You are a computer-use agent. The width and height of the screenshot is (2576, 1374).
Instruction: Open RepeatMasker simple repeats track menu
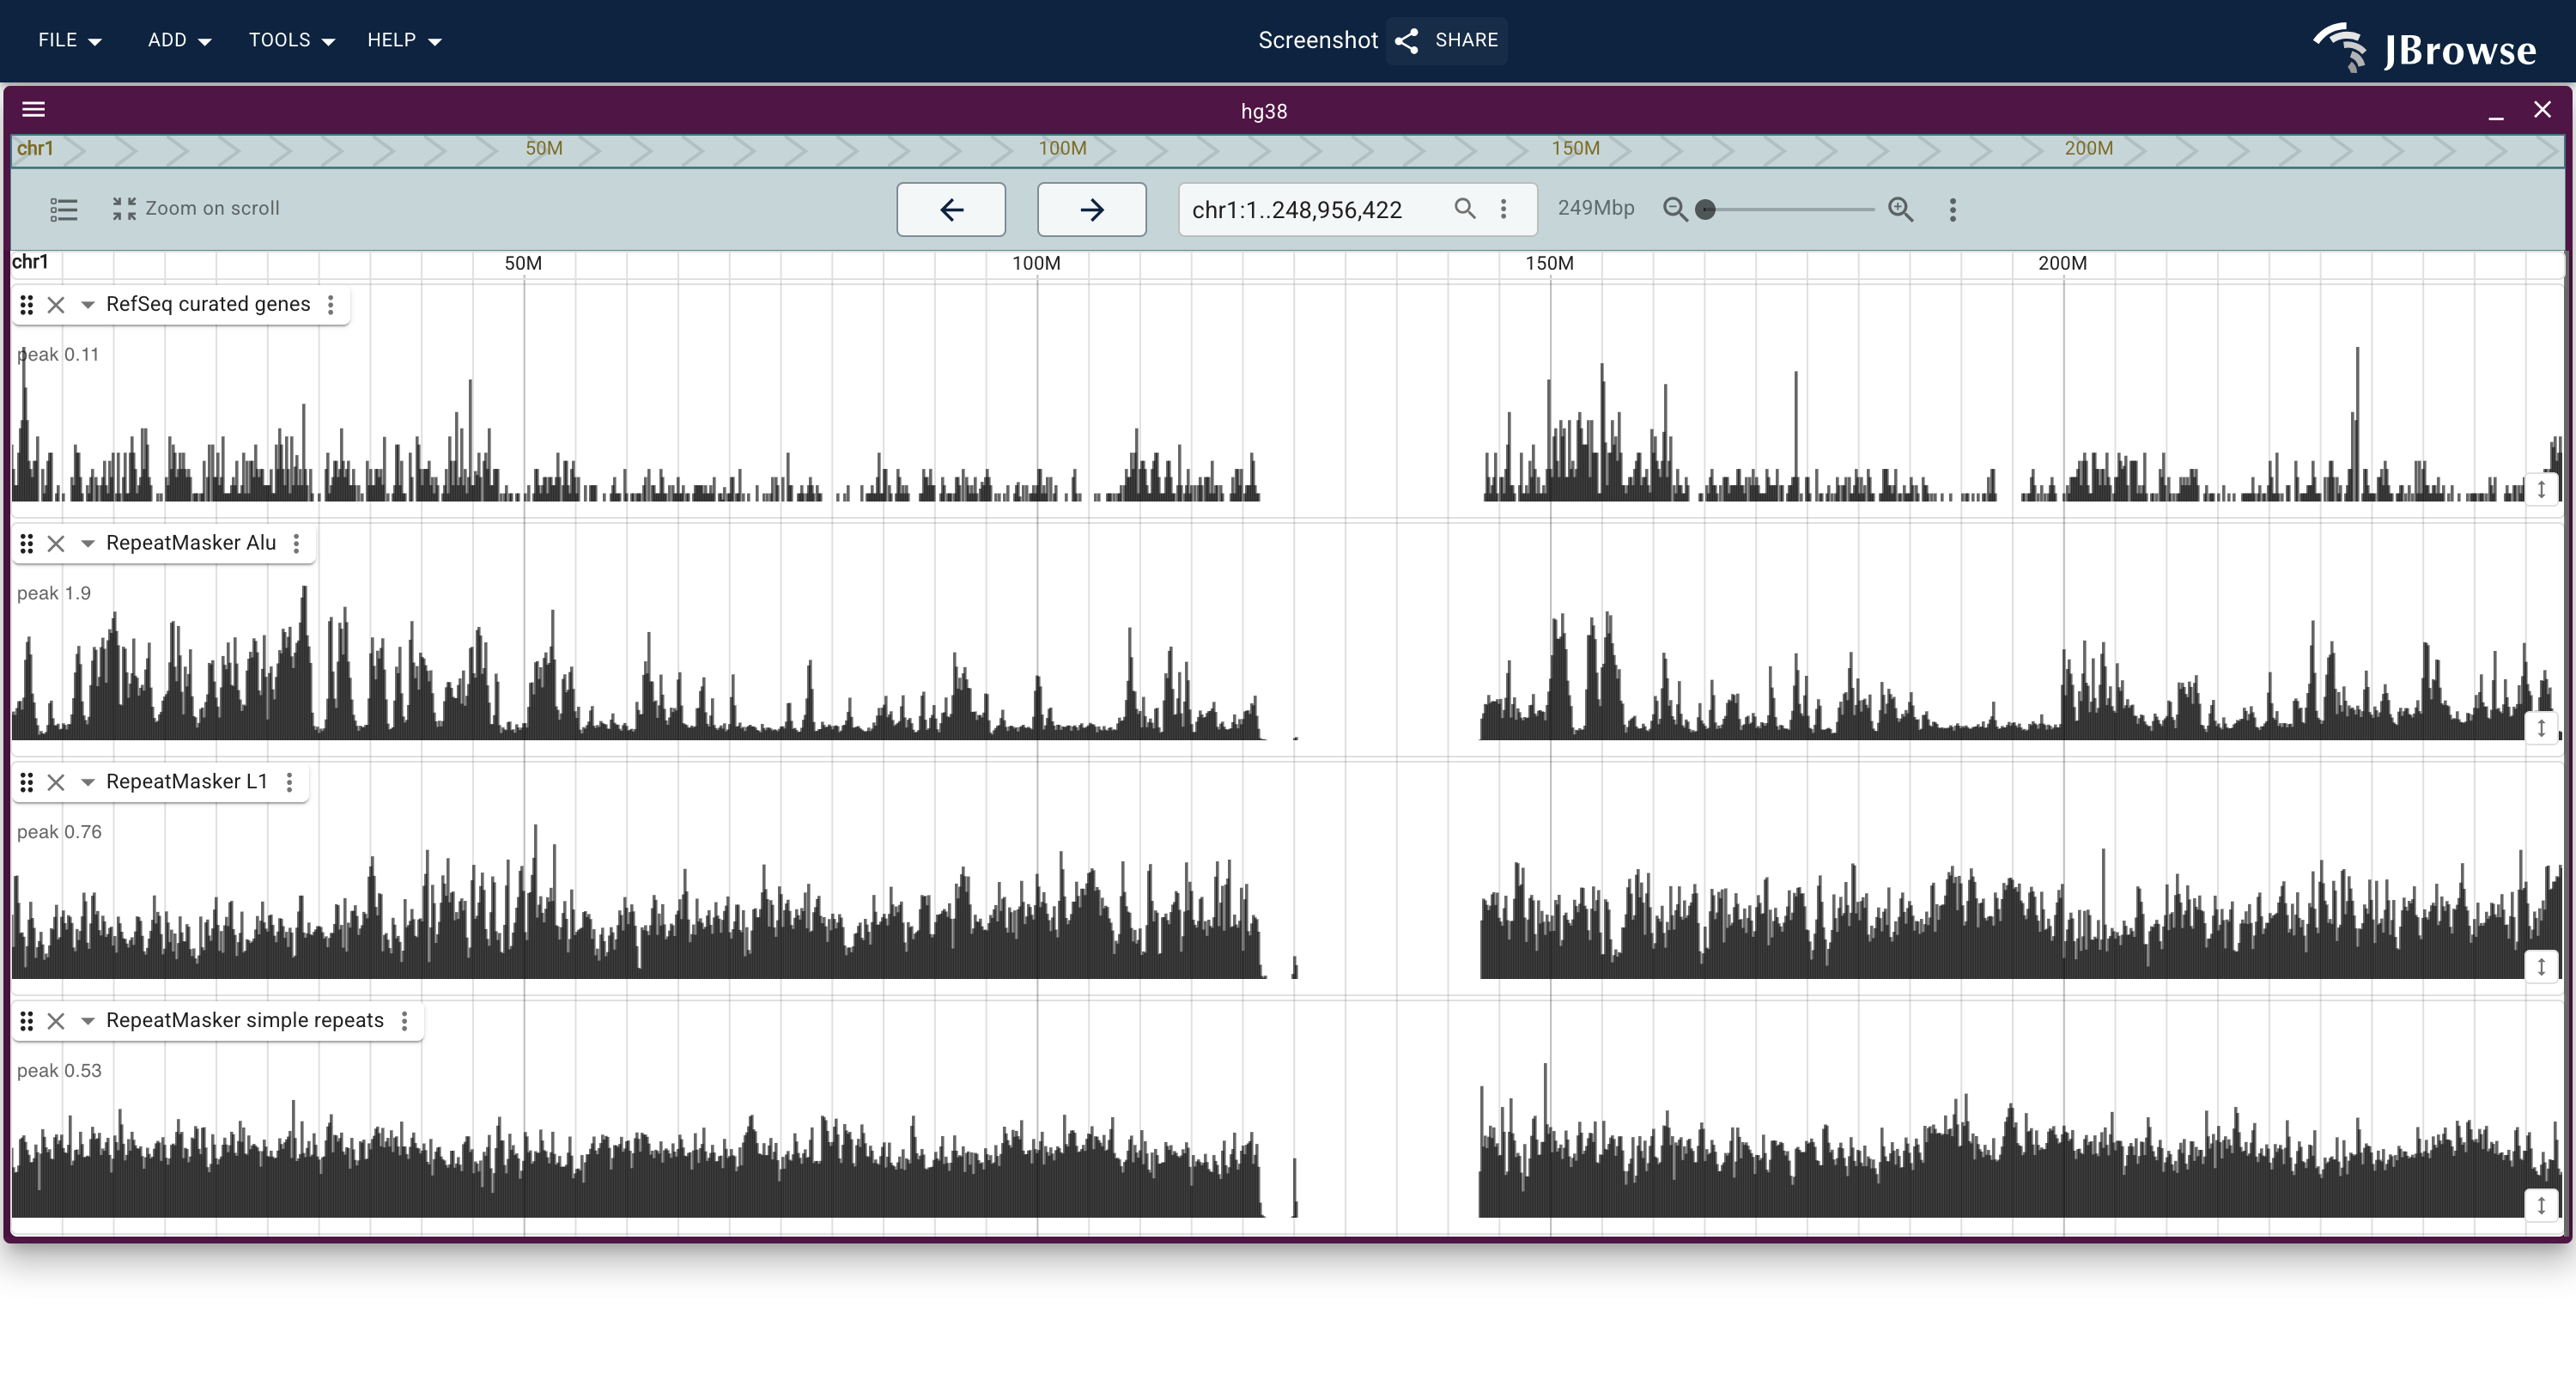404,1021
